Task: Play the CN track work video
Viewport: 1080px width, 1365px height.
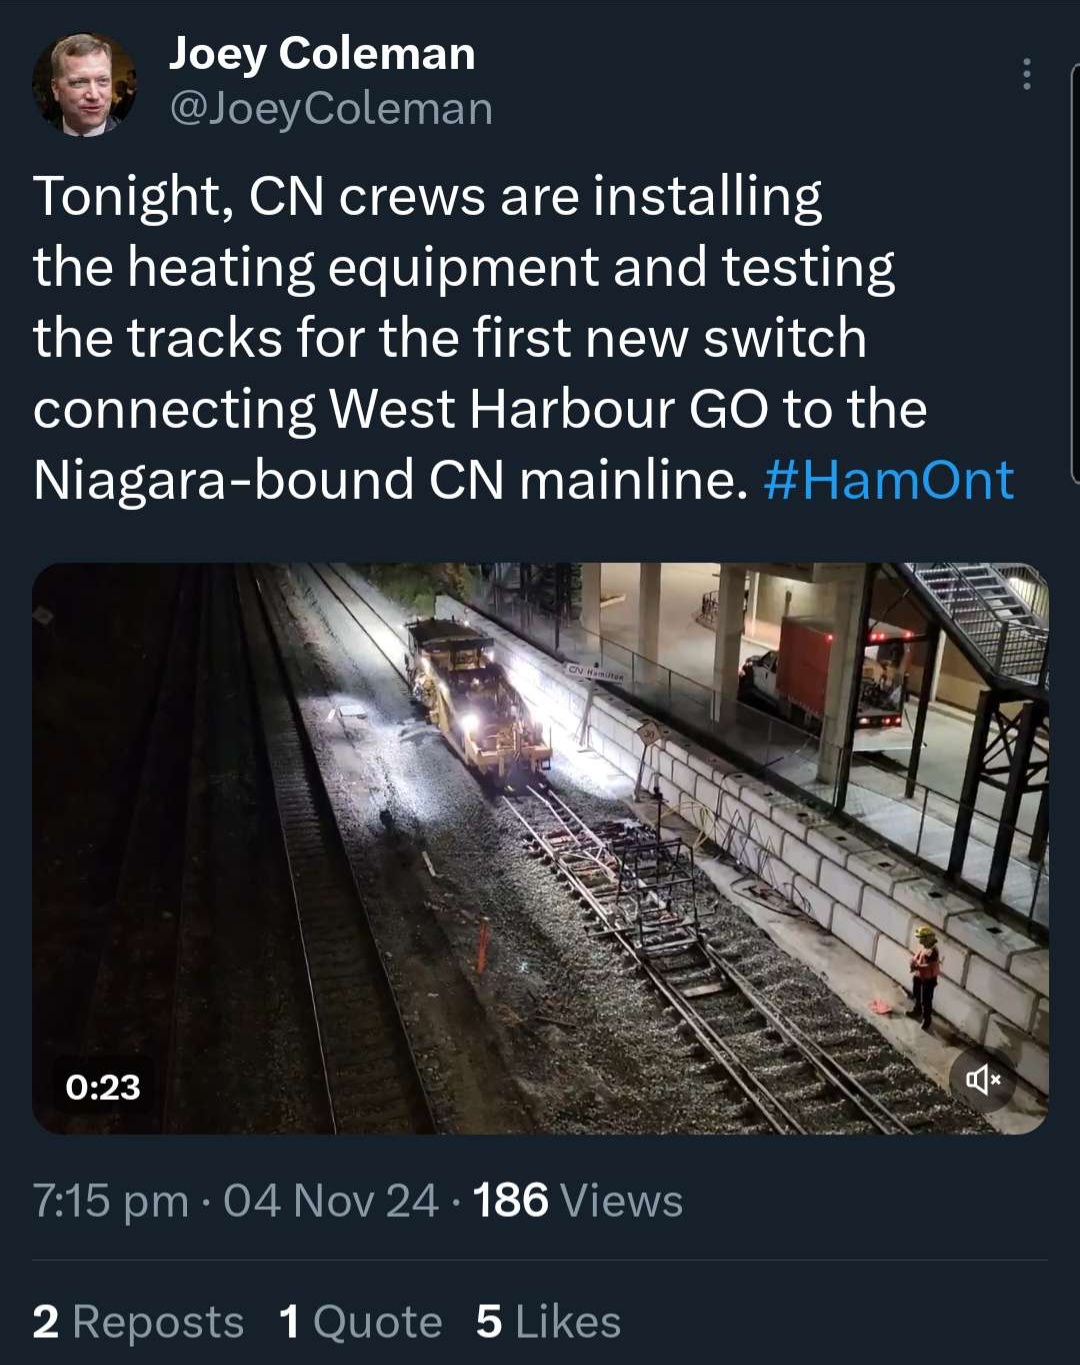Action: (540, 848)
